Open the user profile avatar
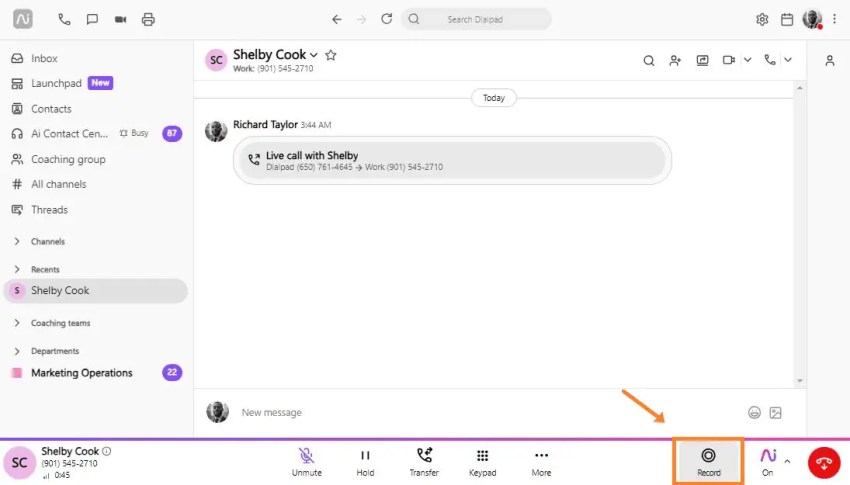850x485 pixels. [x=813, y=20]
